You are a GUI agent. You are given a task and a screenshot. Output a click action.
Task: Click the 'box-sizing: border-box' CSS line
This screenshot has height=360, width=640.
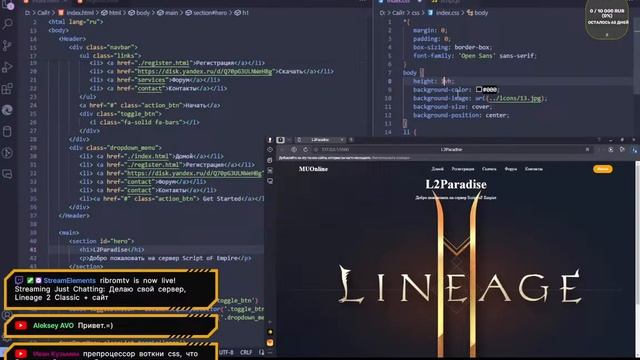(452, 47)
